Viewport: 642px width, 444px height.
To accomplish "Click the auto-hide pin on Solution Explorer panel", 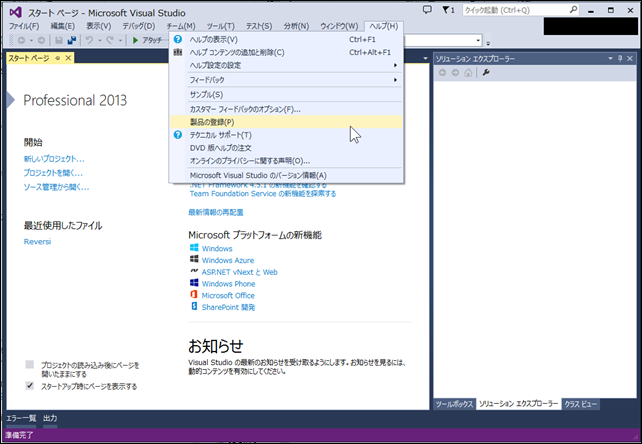I will click(620, 60).
